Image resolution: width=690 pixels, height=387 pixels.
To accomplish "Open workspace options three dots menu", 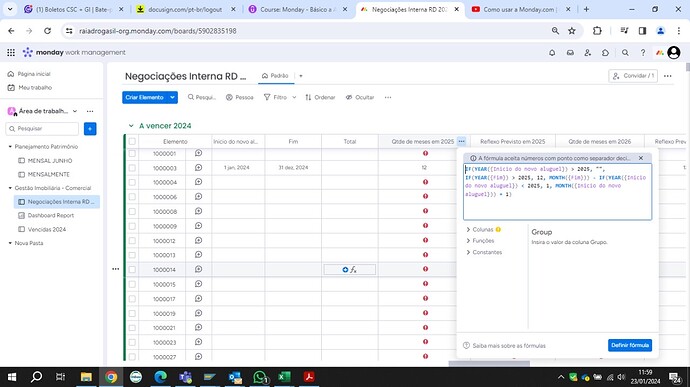I will tap(90, 111).
